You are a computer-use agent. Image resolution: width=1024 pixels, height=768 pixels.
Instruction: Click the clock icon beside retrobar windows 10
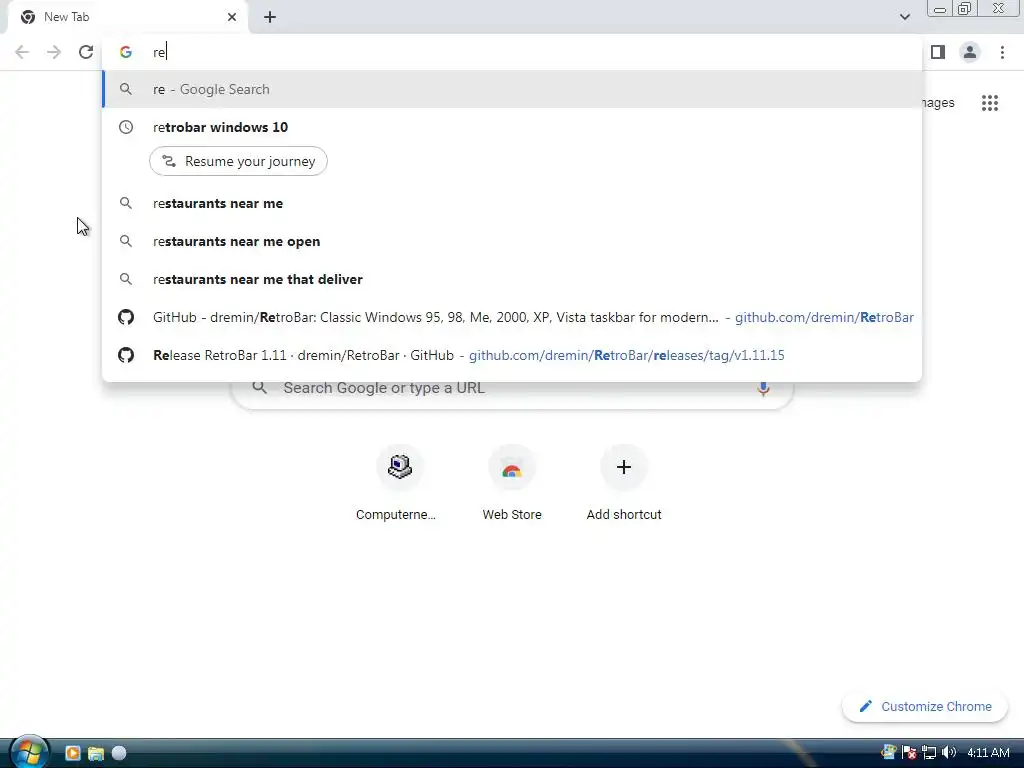pyautogui.click(x=126, y=127)
